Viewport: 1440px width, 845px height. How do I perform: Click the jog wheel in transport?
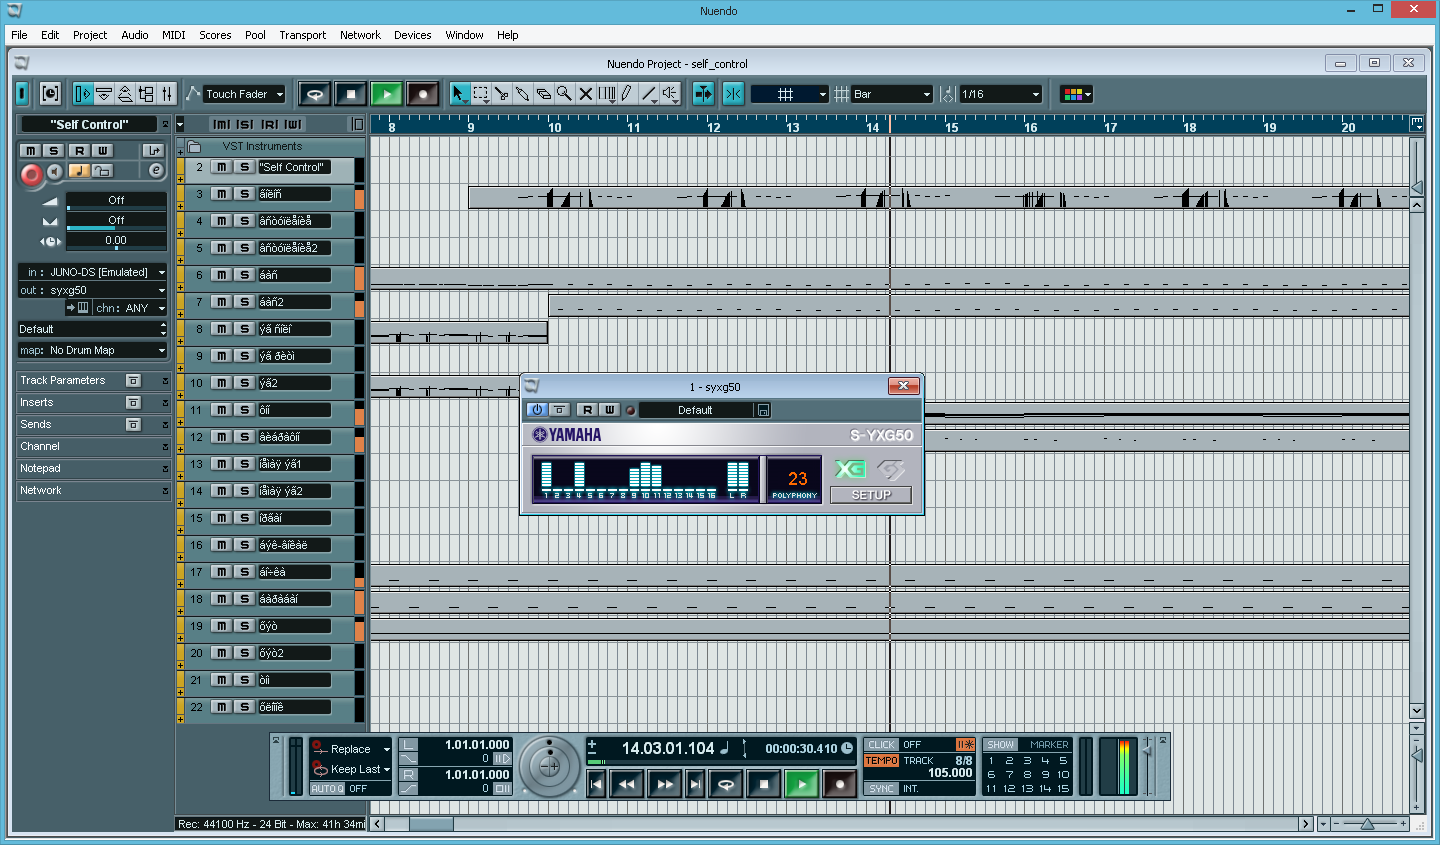550,767
